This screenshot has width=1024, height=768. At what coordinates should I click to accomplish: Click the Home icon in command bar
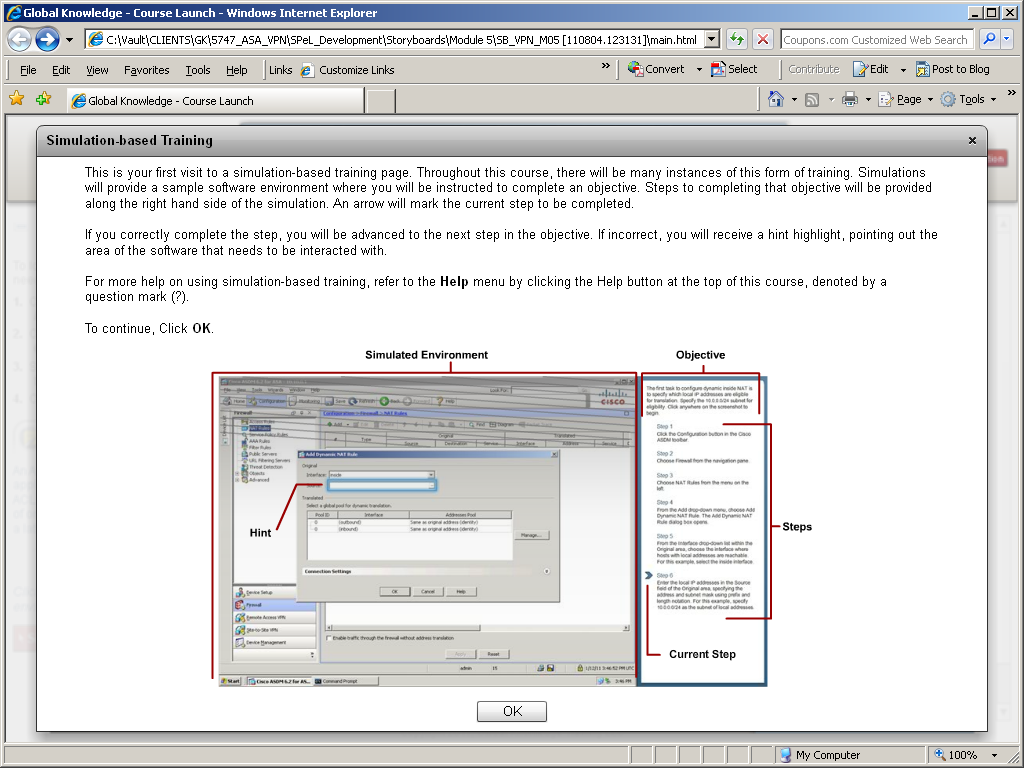pyautogui.click(x=775, y=99)
